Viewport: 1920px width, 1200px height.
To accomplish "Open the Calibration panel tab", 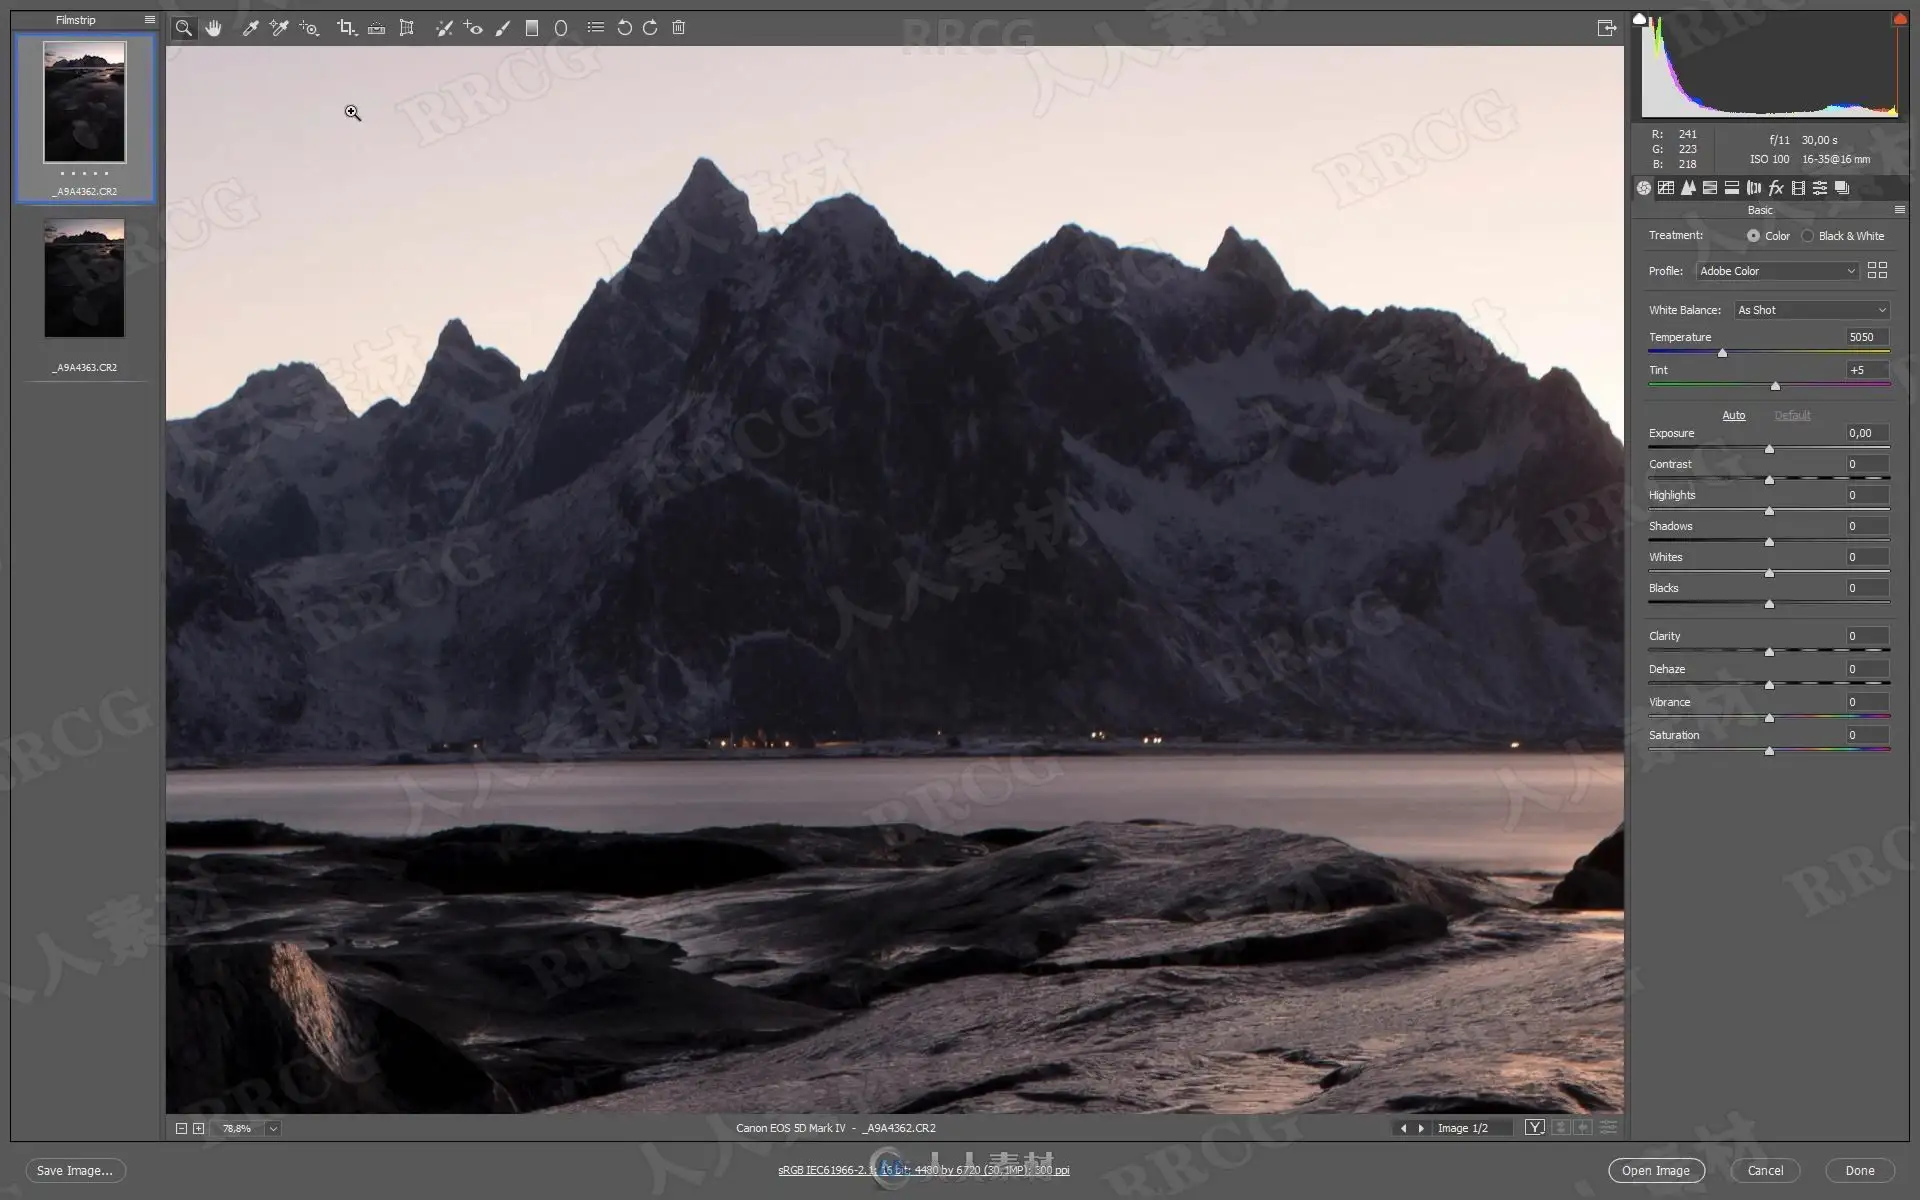I will (x=1798, y=188).
